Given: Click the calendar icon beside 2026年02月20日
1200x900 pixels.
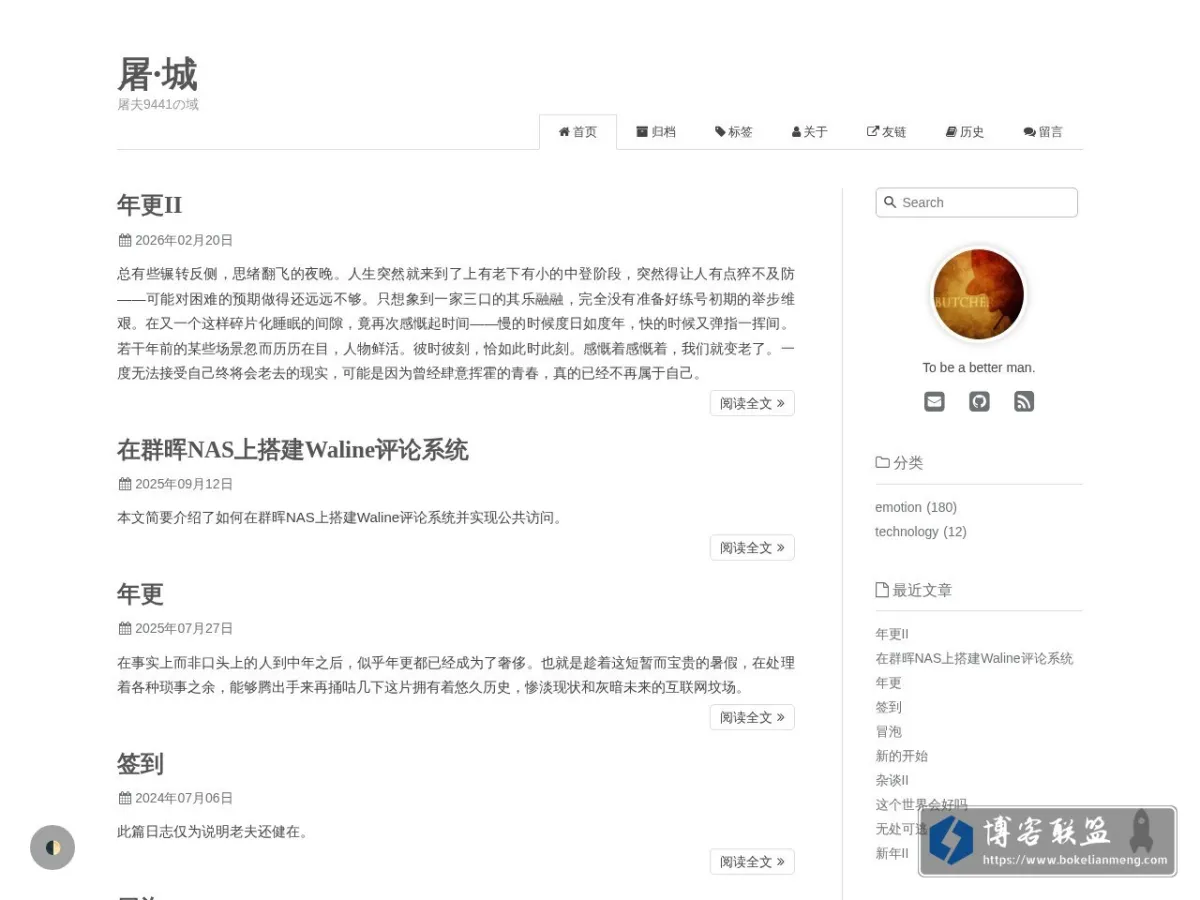Looking at the screenshot, I should tap(125, 240).
